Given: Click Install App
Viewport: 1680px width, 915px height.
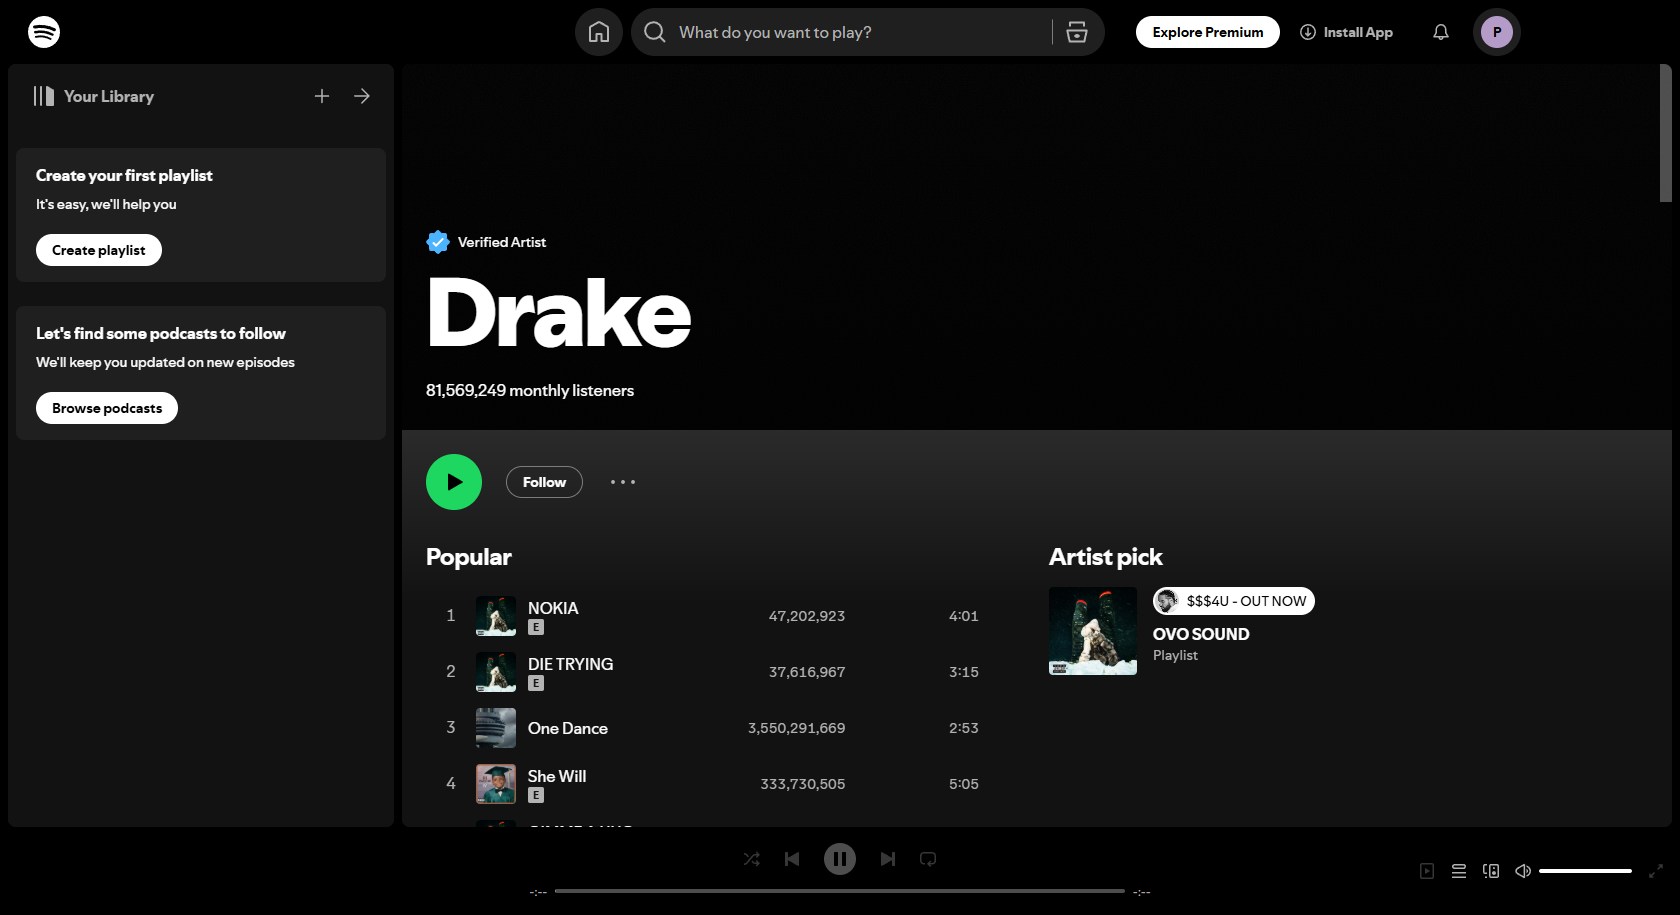Looking at the screenshot, I should 1346,32.
